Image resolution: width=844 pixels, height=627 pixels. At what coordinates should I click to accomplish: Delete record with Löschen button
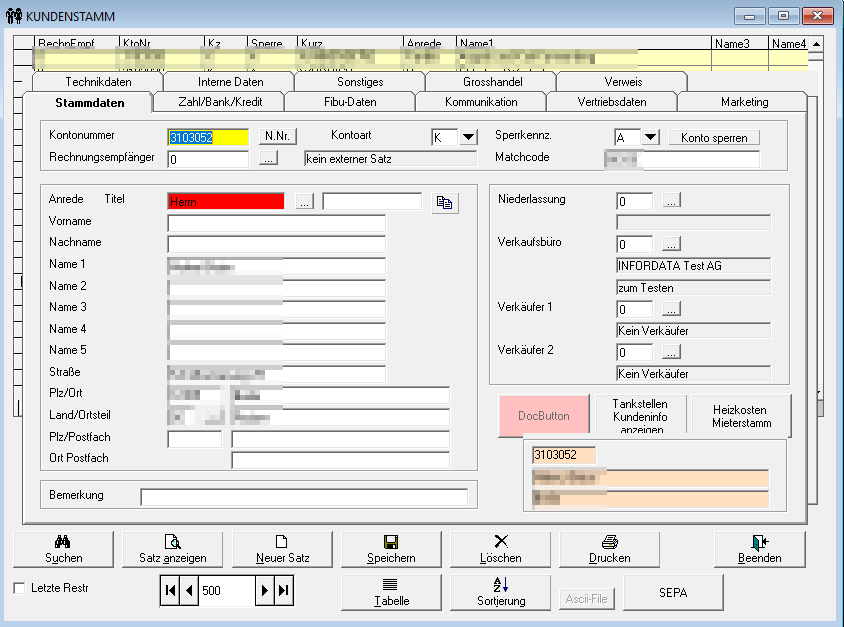click(x=500, y=549)
